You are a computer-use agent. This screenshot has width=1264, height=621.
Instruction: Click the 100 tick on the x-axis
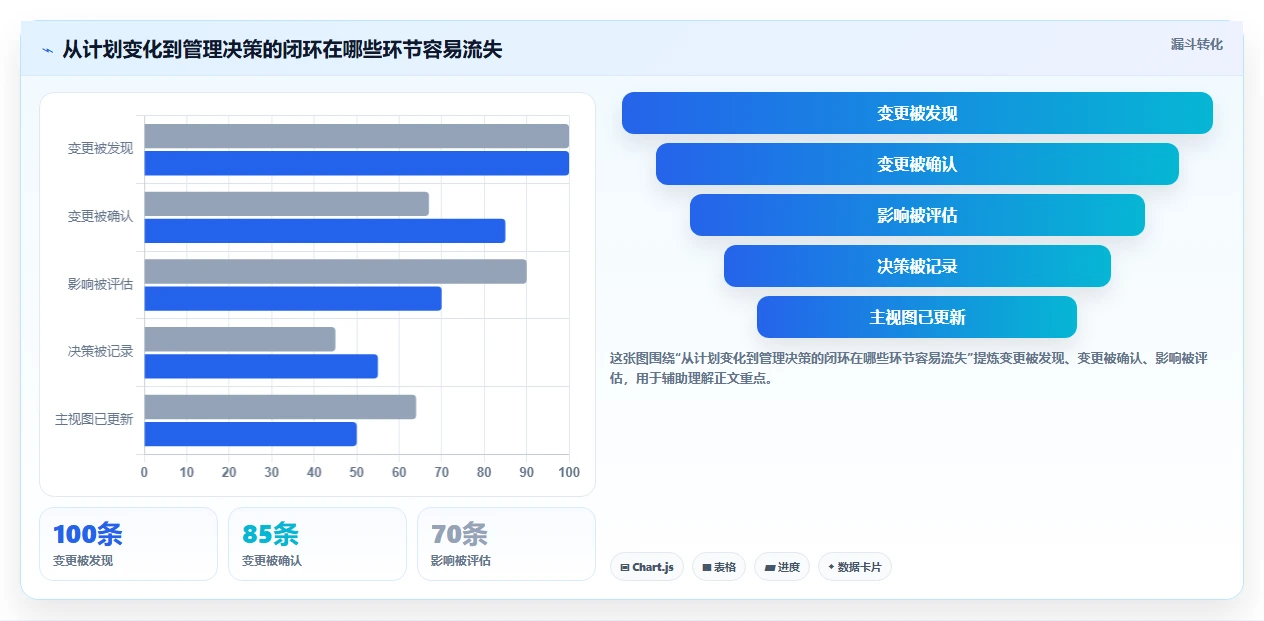pyautogui.click(x=569, y=472)
